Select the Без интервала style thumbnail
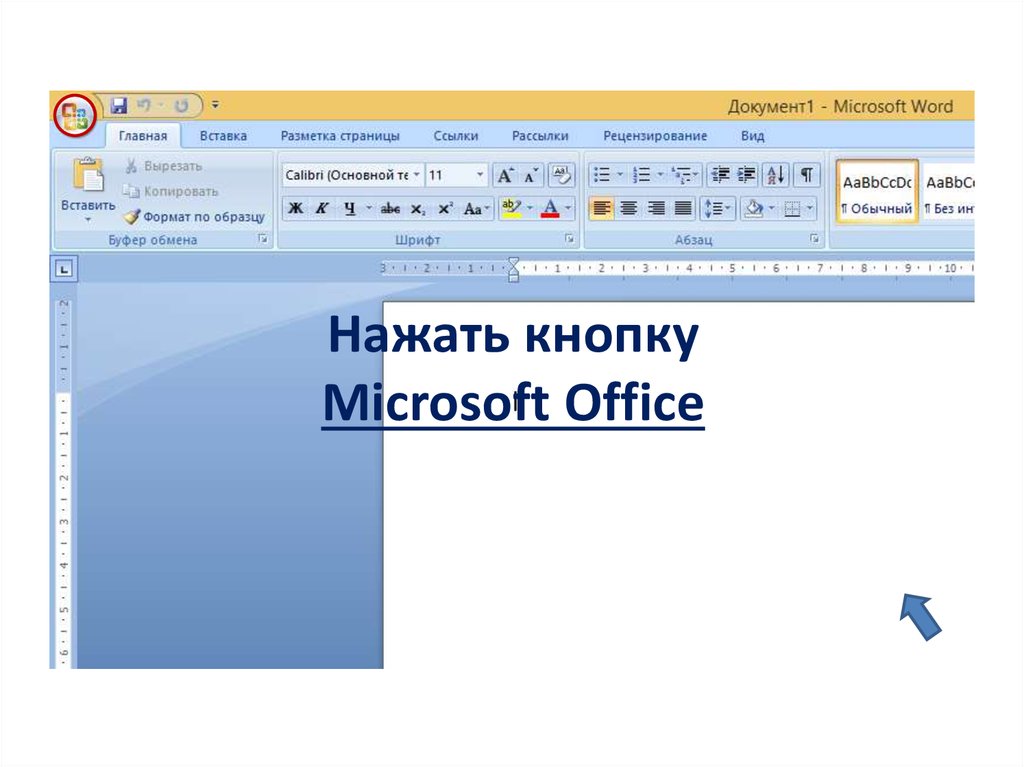Image resolution: width=1024 pixels, height=767 pixels. [x=948, y=192]
